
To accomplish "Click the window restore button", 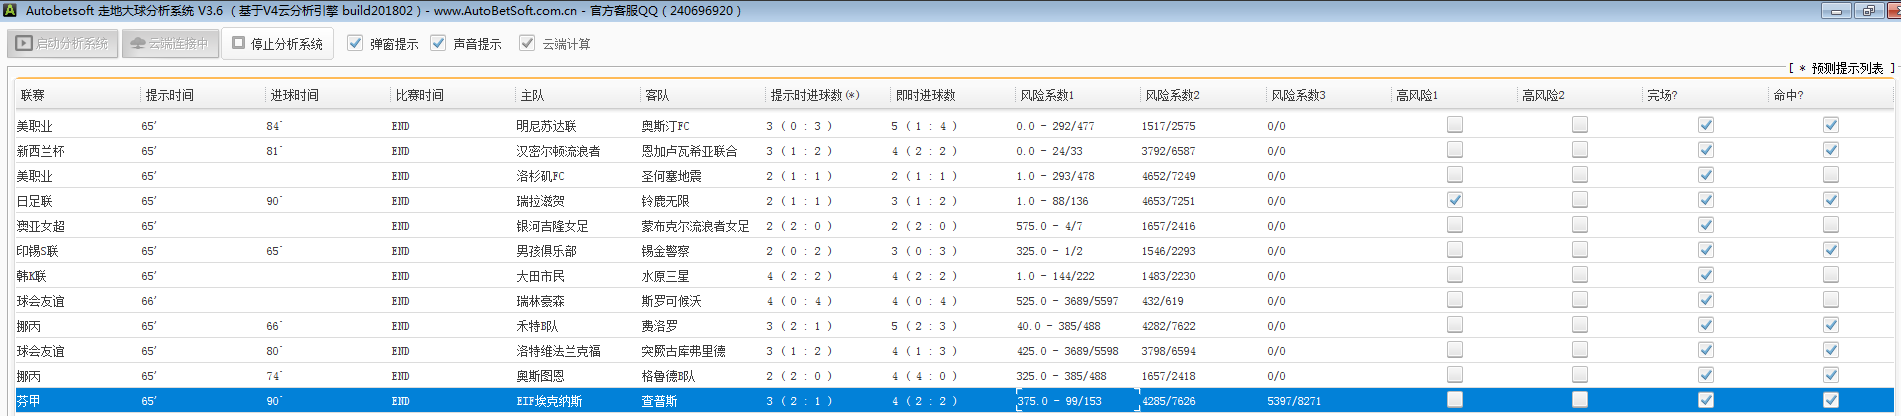I will [x=1868, y=11].
